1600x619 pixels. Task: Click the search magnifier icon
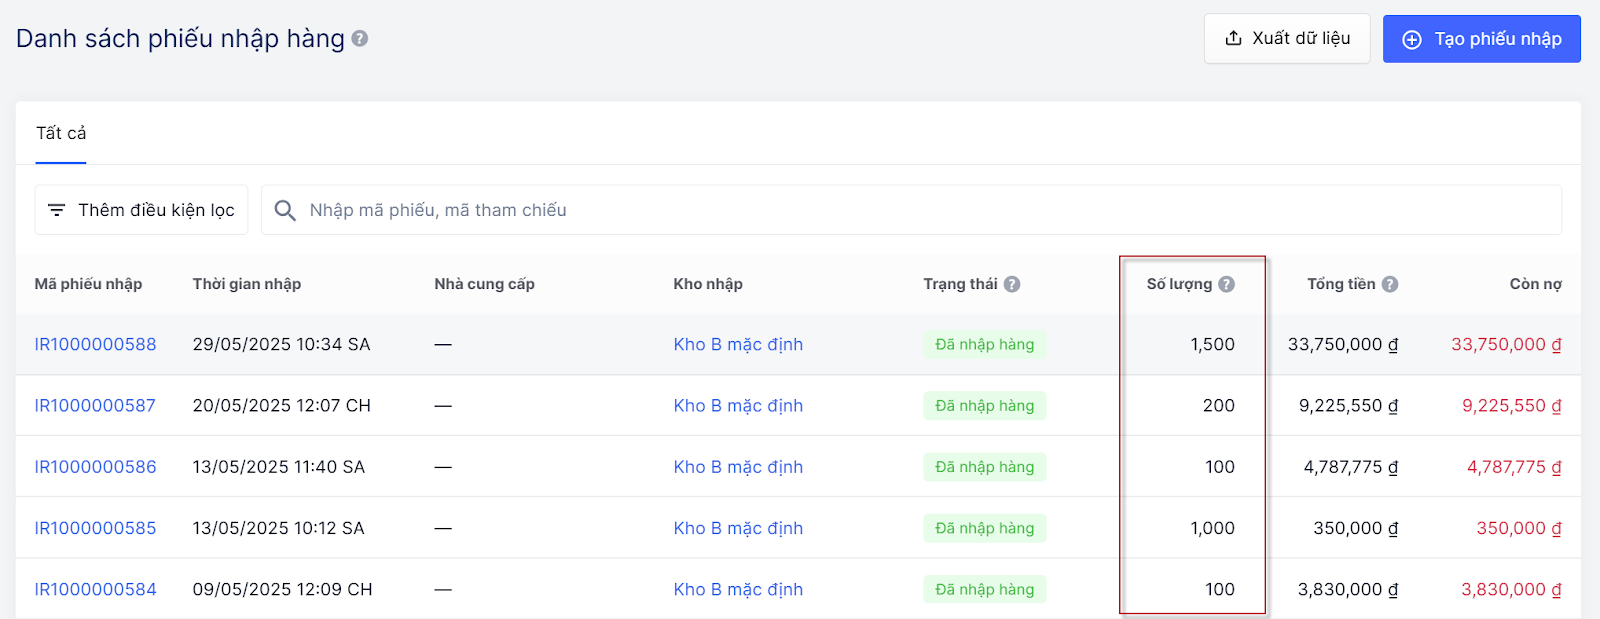285,210
